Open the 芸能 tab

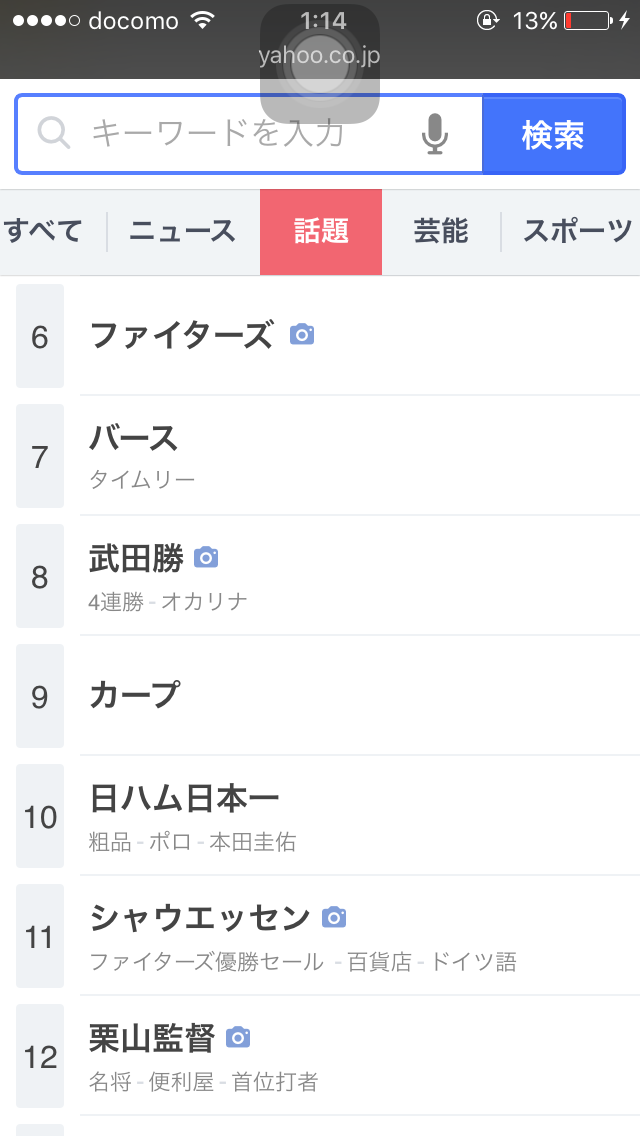pos(441,231)
